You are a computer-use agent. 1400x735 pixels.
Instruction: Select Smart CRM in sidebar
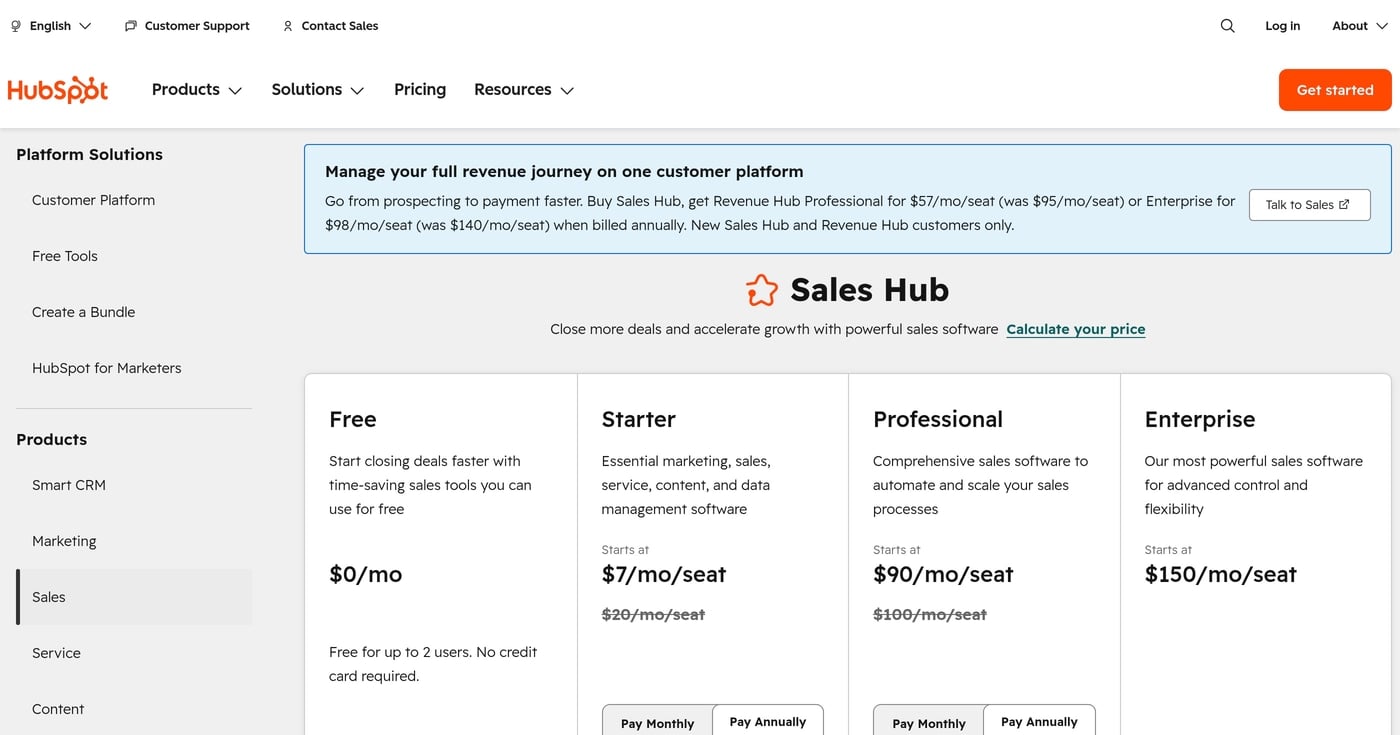pyautogui.click(x=69, y=485)
